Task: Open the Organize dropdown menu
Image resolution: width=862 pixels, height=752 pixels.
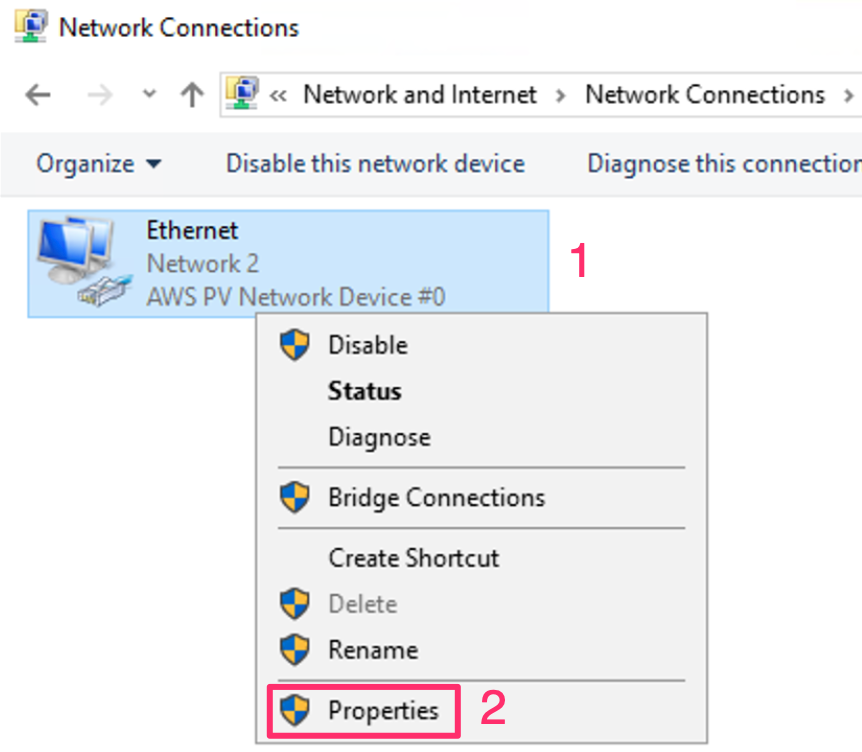Action: point(98,163)
